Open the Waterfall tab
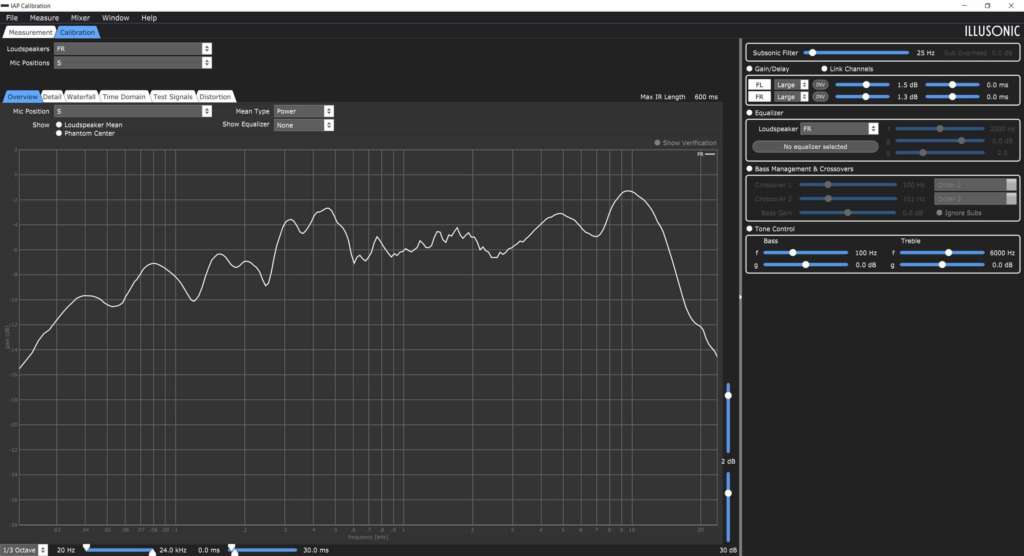This screenshot has height=556, width=1024. (81, 97)
